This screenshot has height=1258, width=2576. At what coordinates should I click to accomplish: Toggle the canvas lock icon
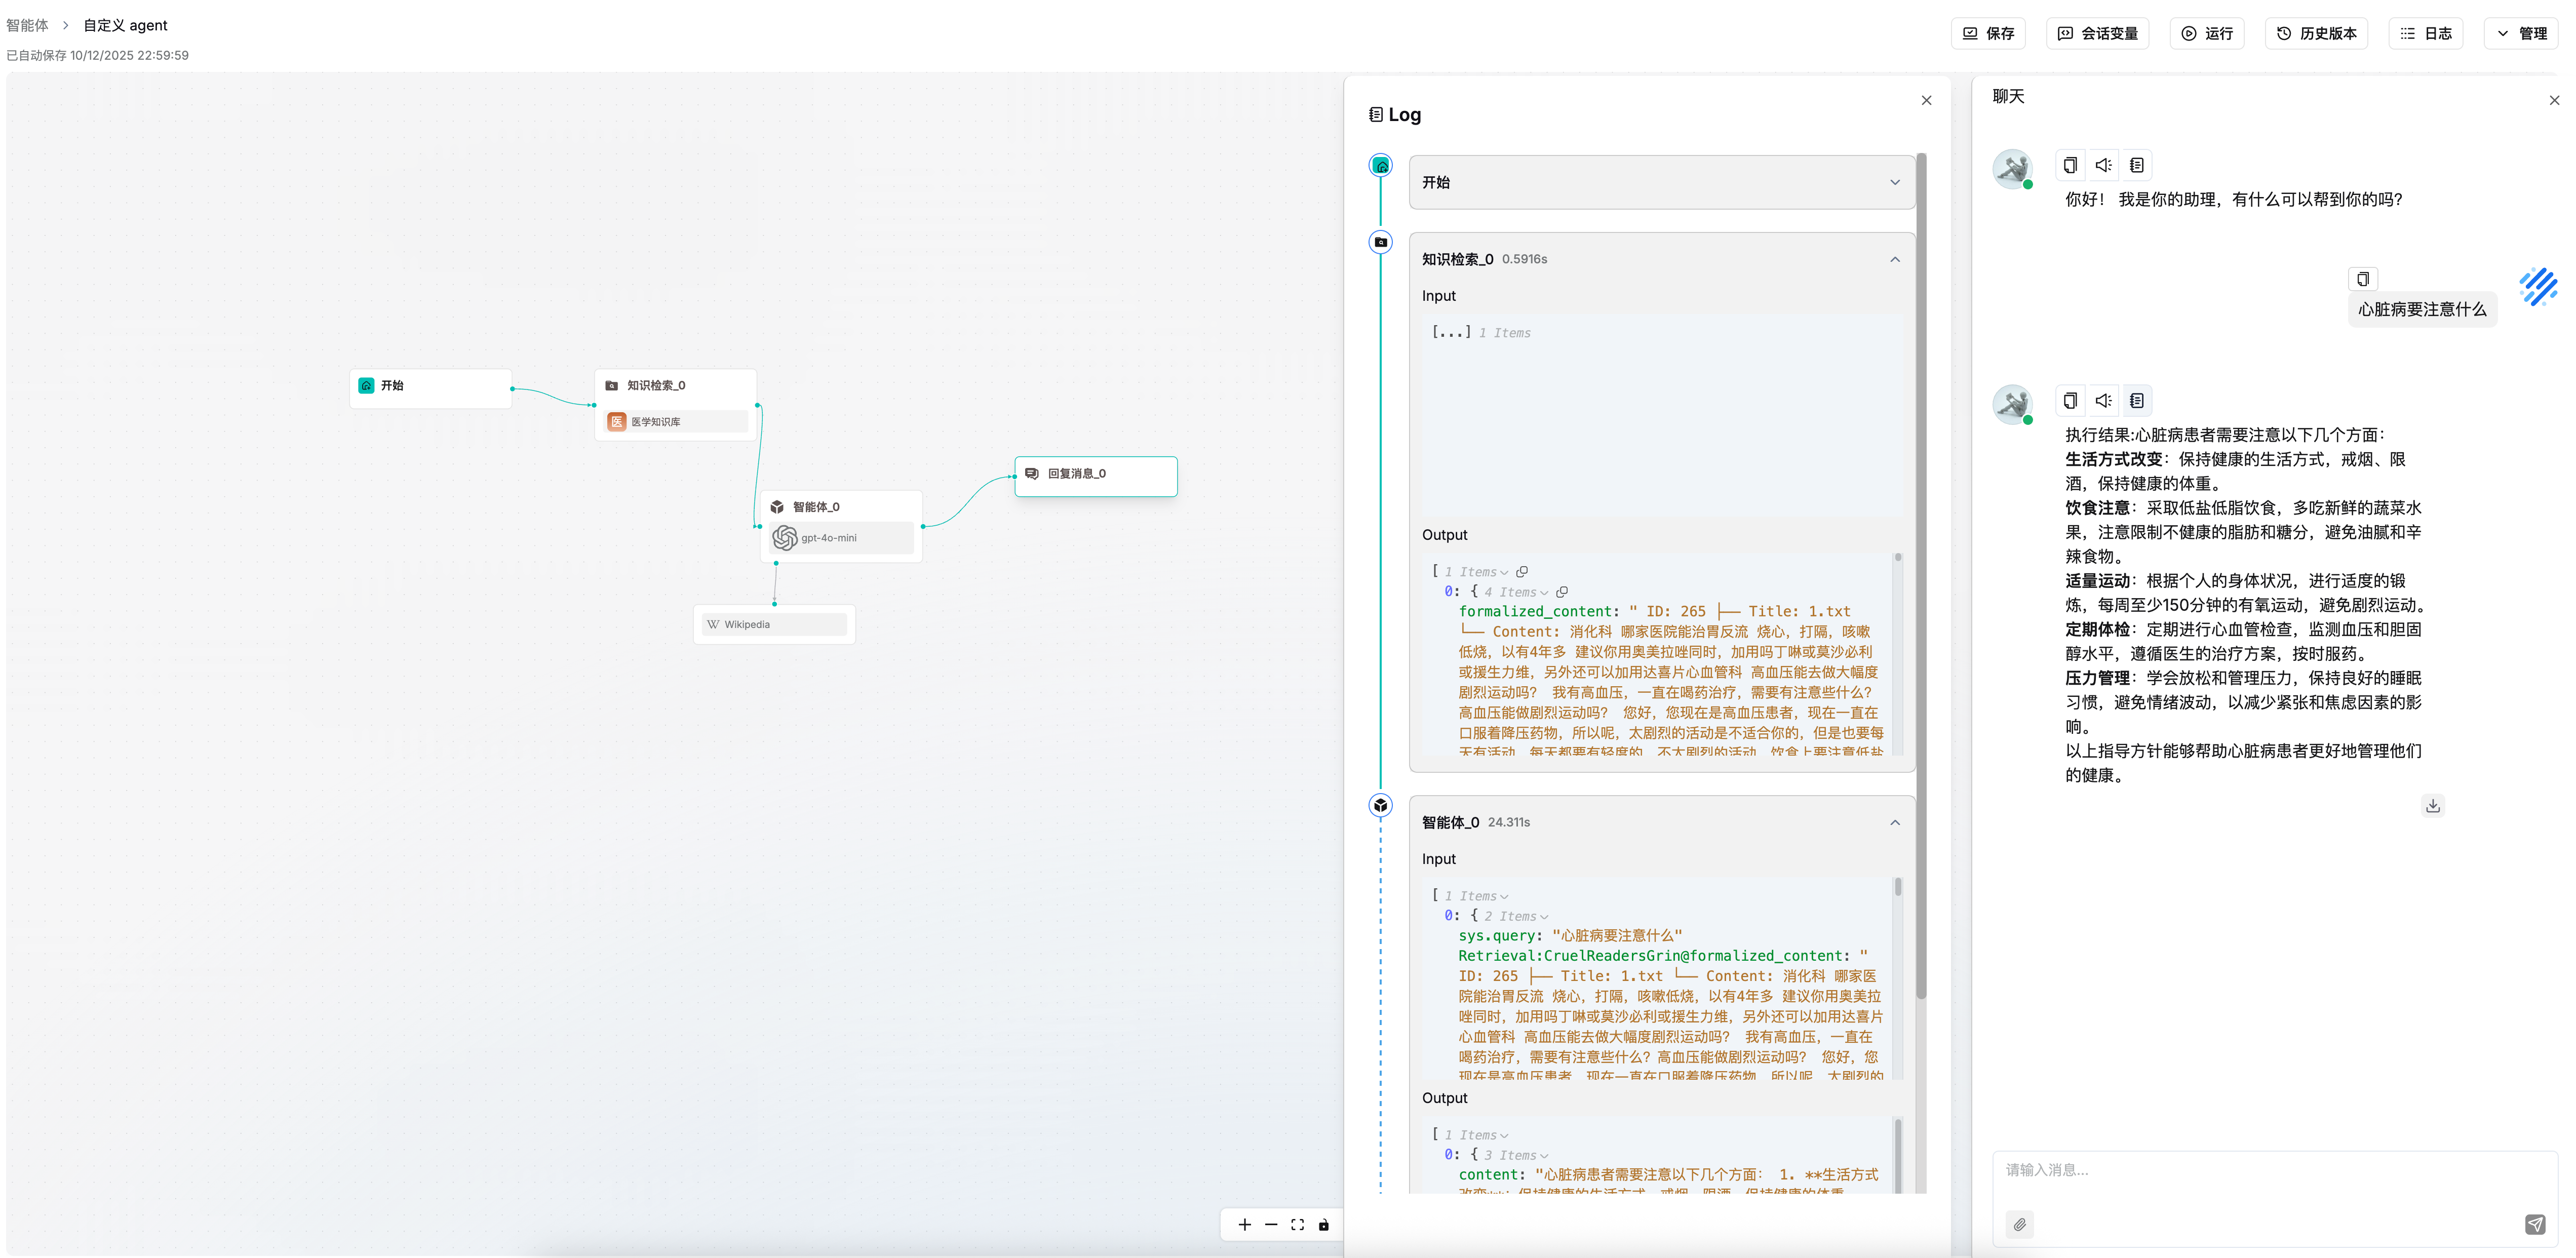1323,1225
